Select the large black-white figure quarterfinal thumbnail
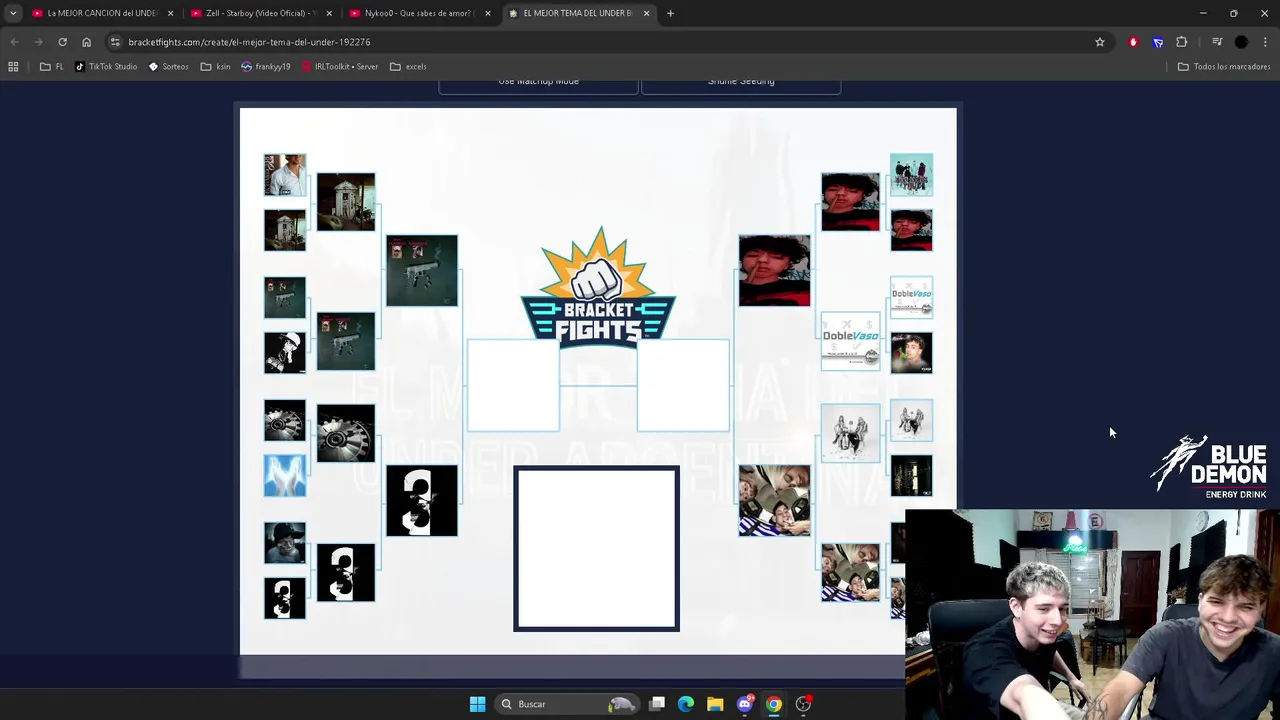Image resolution: width=1280 pixels, height=720 pixels. (422, 501)
